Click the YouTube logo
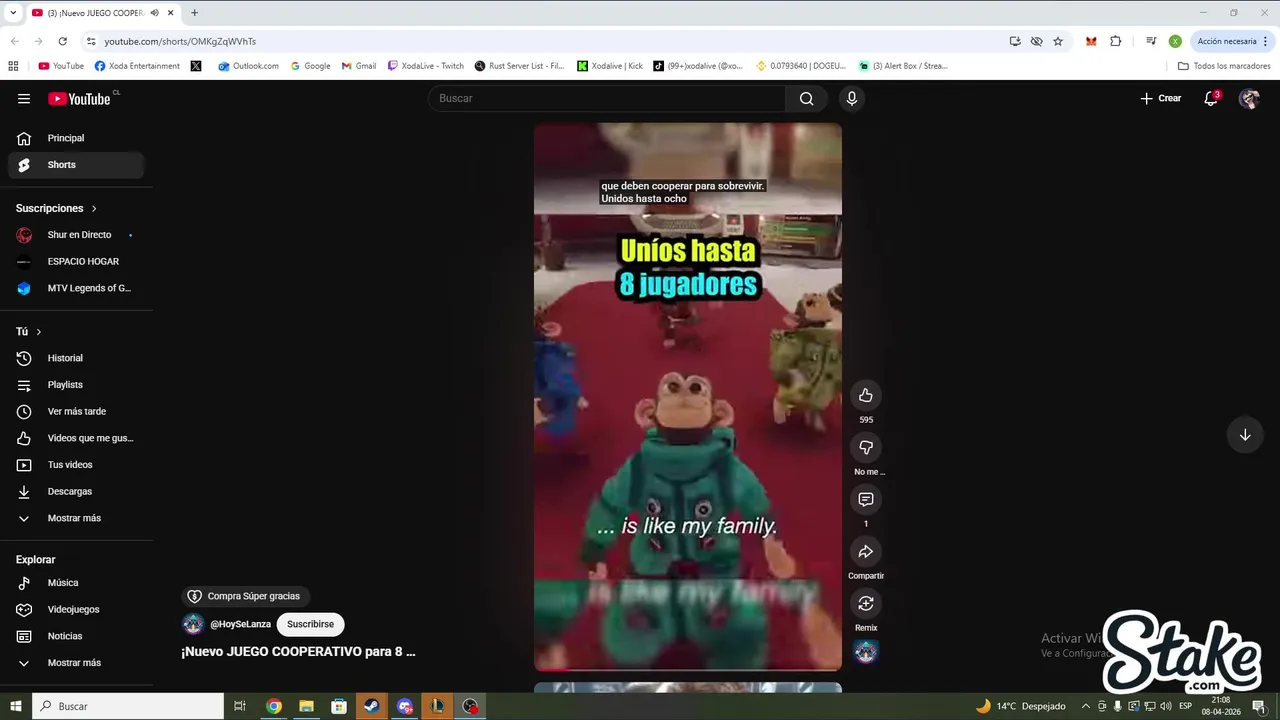Image resolution: width=1280 pixels, height=720 pixels. point(80,98)
